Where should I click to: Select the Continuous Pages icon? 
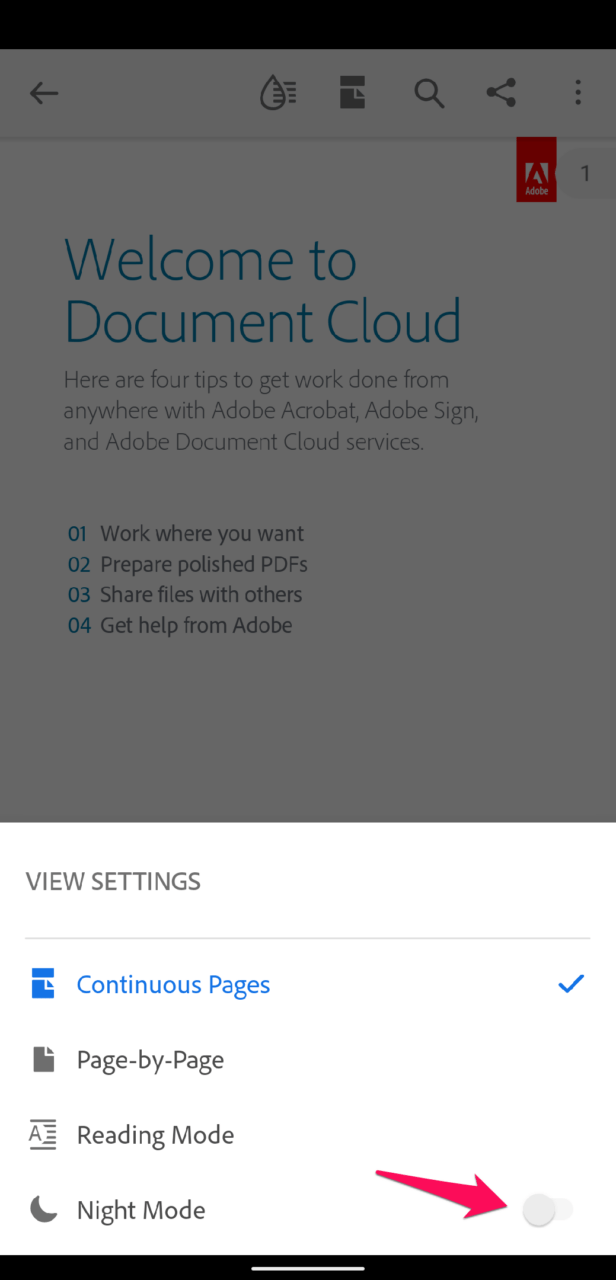click(x=43, y=984)
